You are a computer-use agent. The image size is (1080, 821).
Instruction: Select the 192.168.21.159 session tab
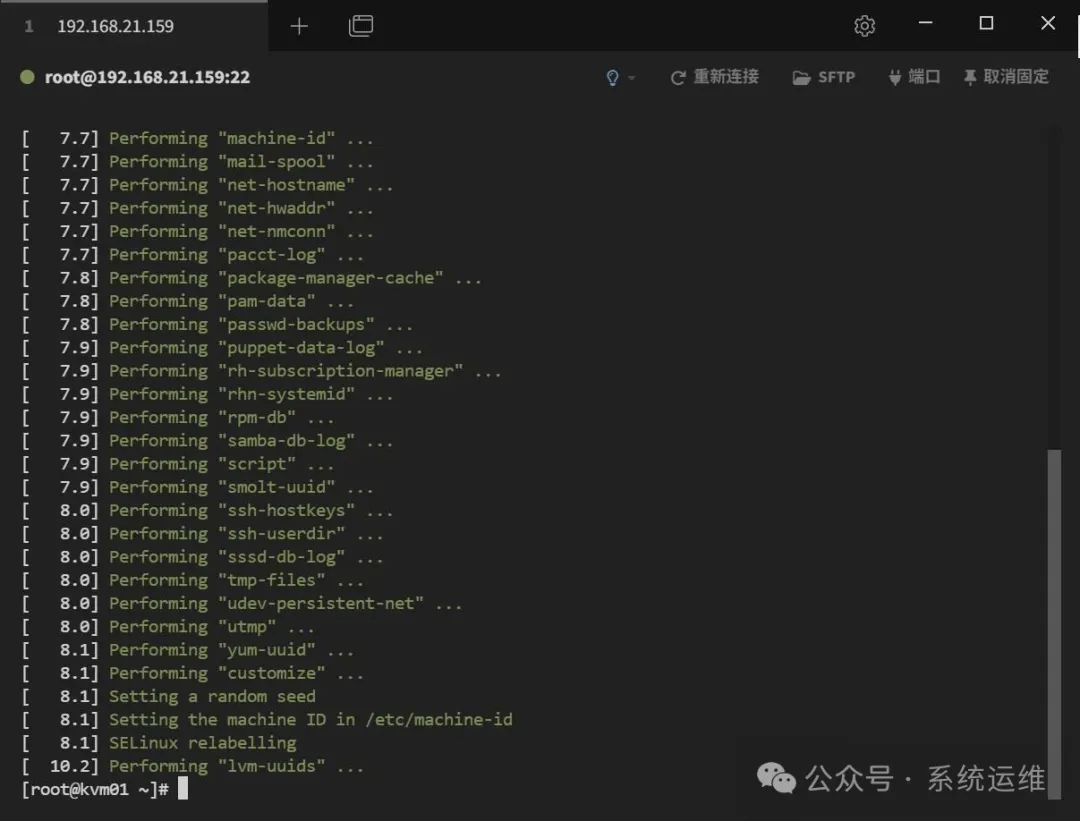pos(115,26)
